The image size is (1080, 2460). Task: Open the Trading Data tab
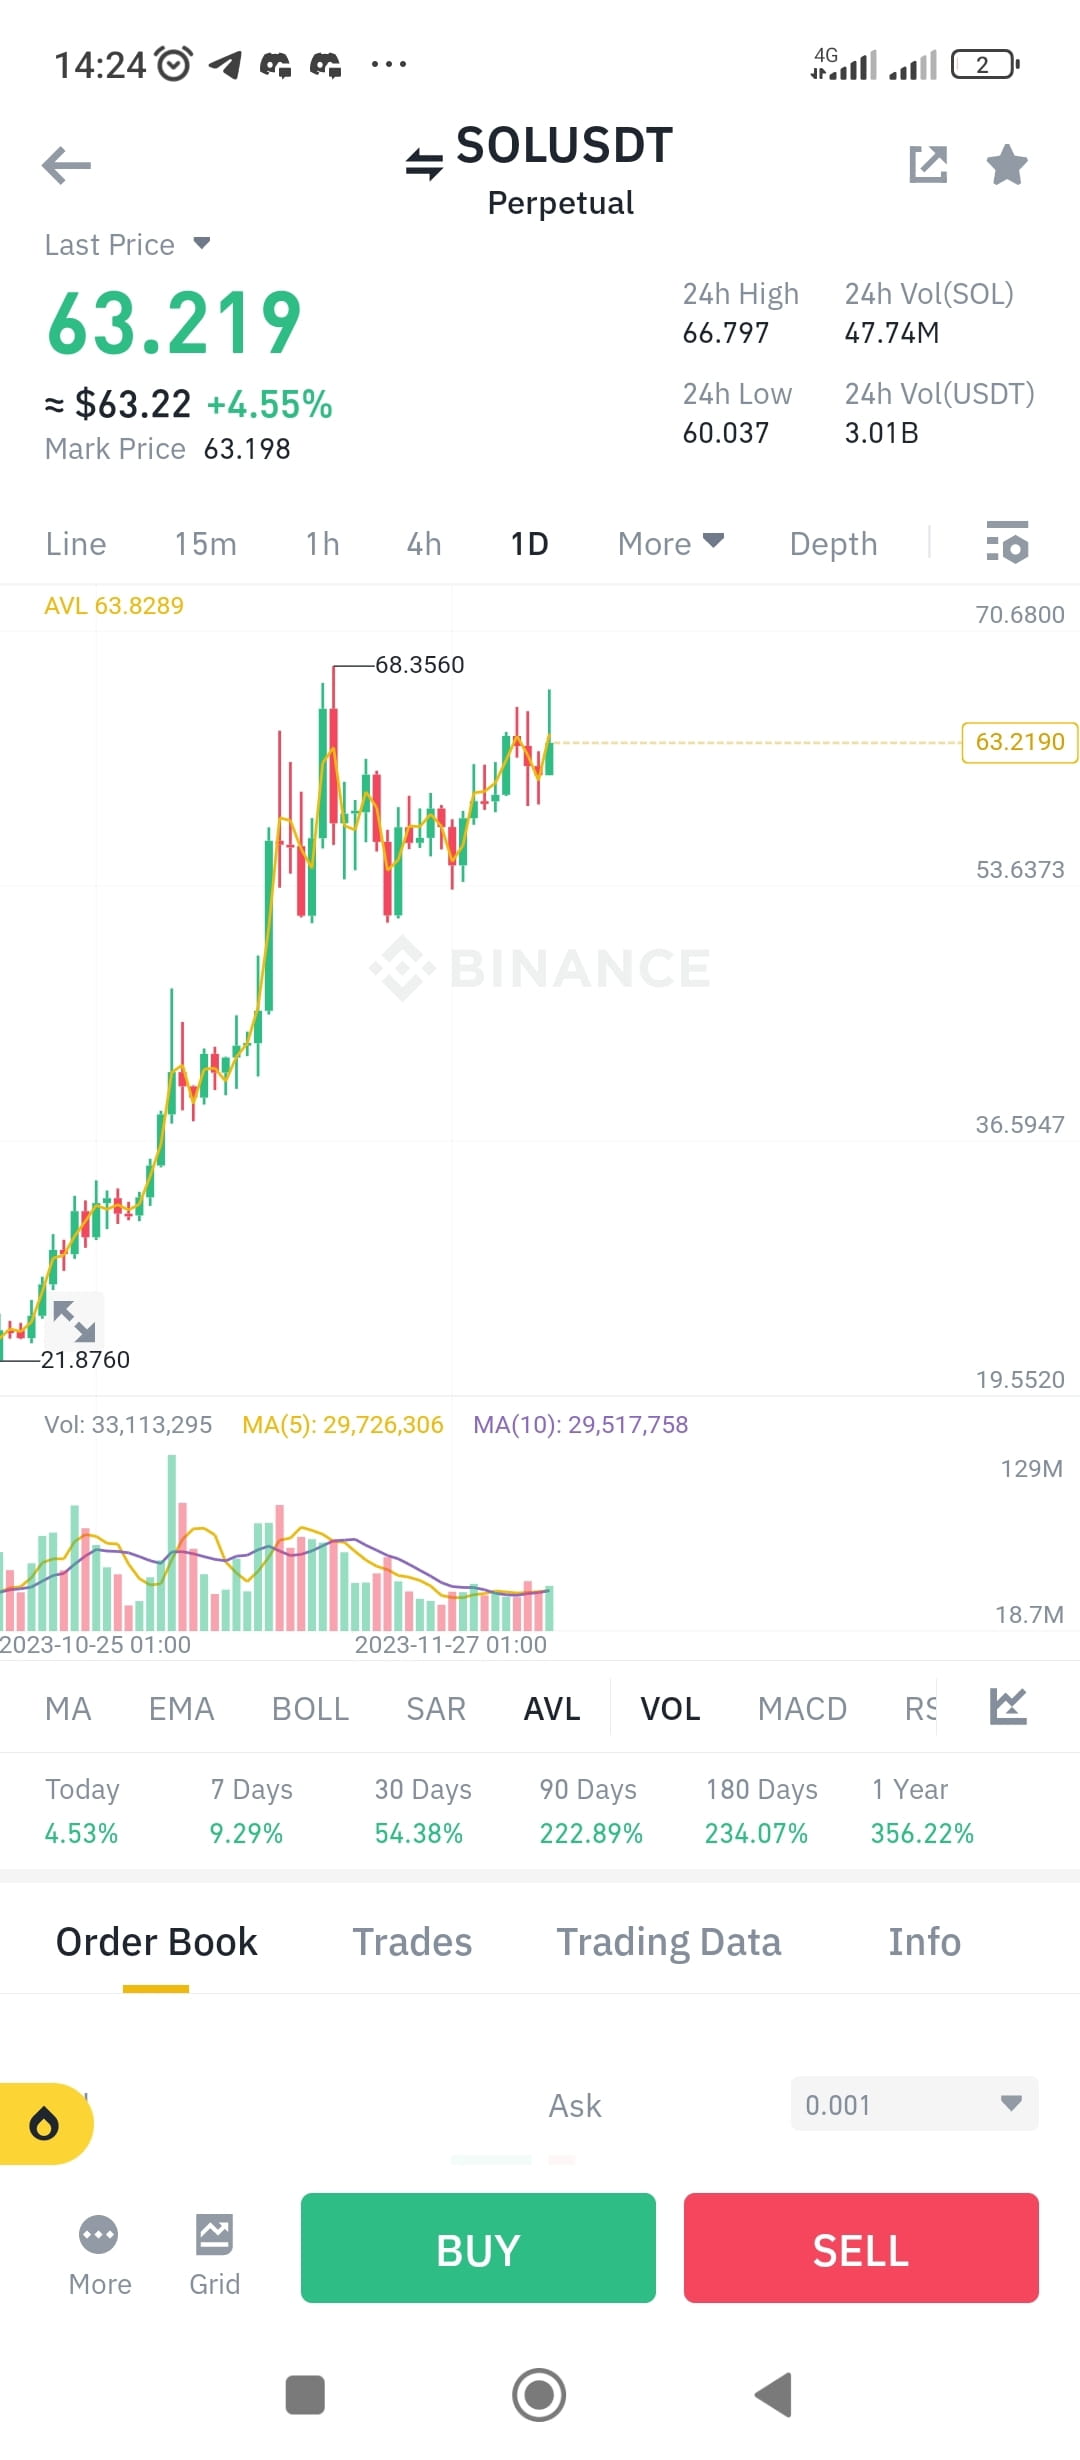tap(669, 1941)
